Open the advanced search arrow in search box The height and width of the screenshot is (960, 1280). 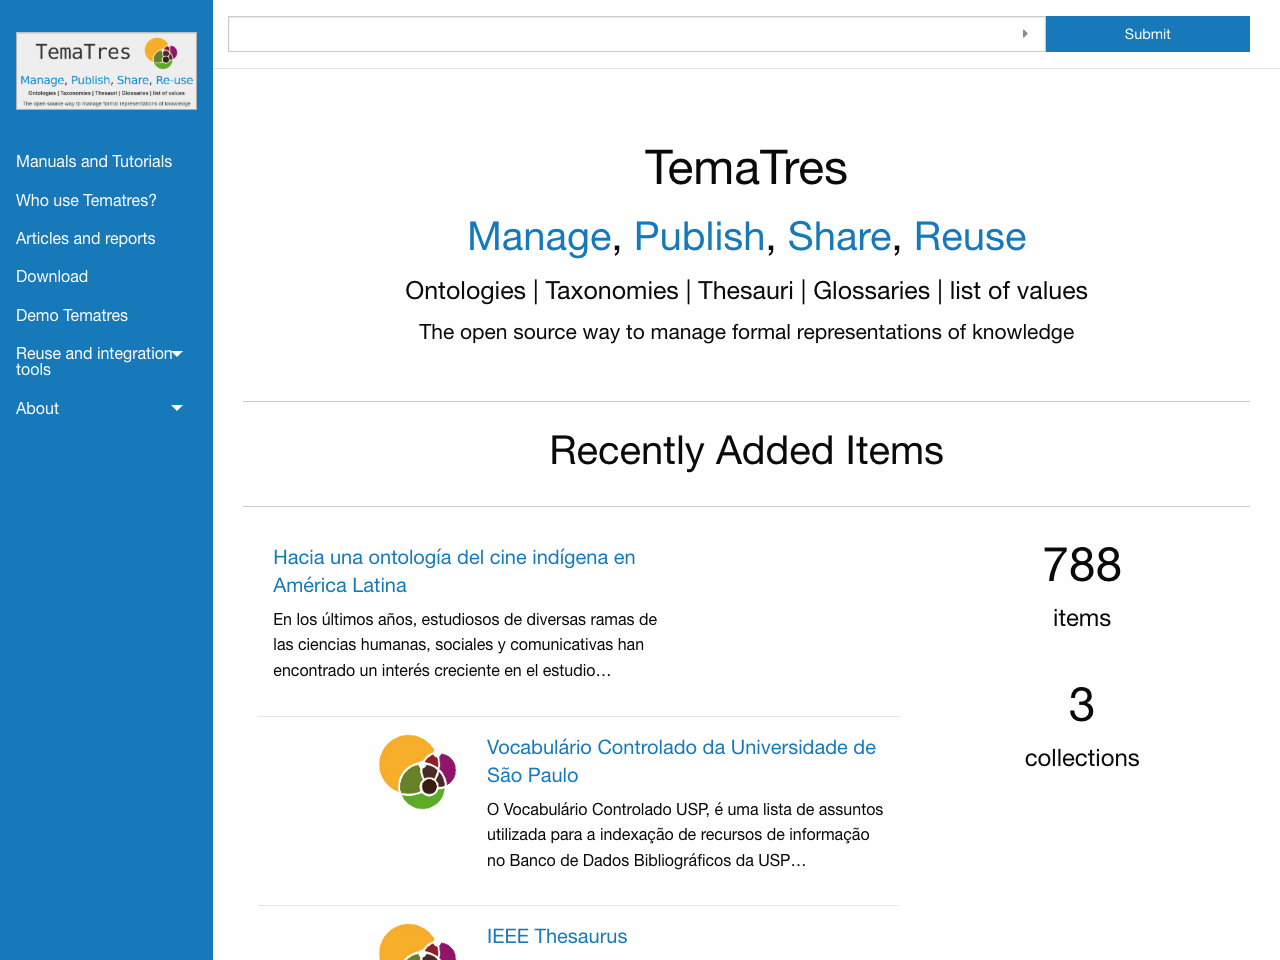tap(1025, 34)
